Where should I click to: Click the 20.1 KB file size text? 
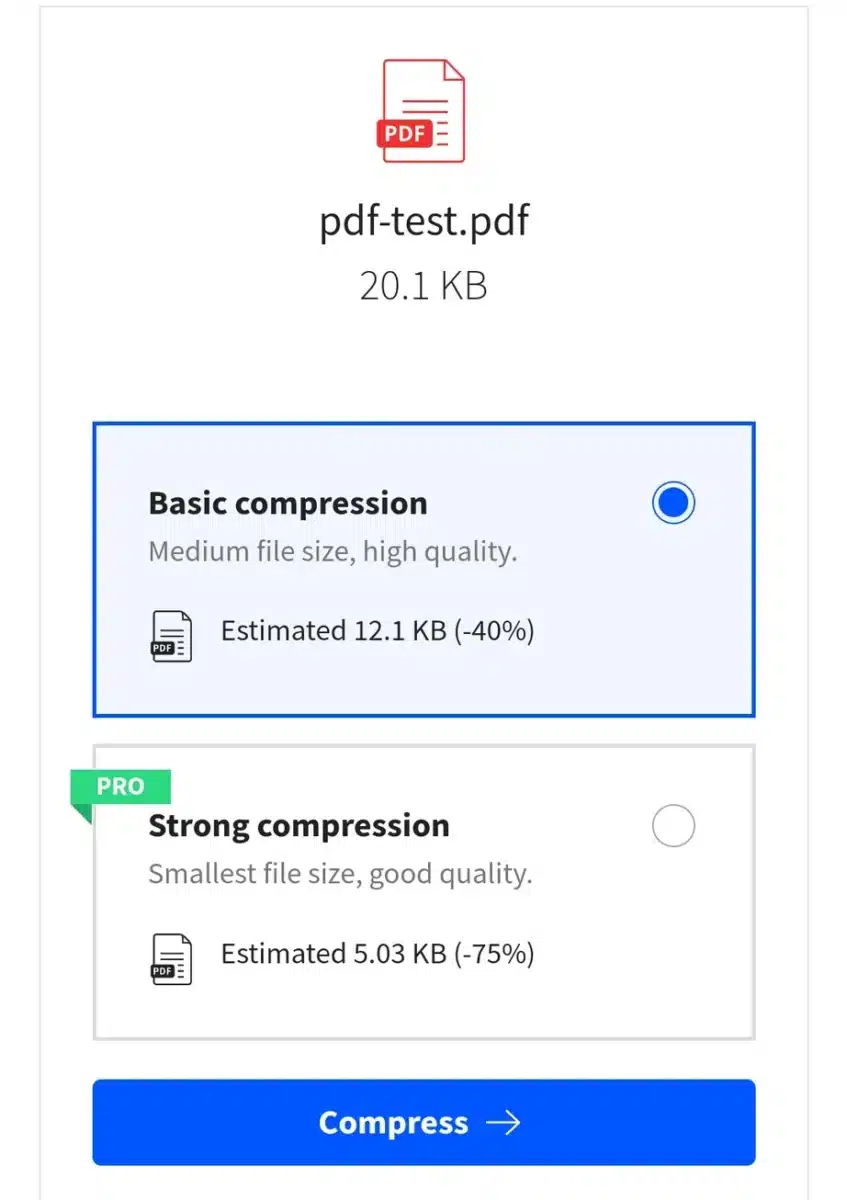[423, 285]
